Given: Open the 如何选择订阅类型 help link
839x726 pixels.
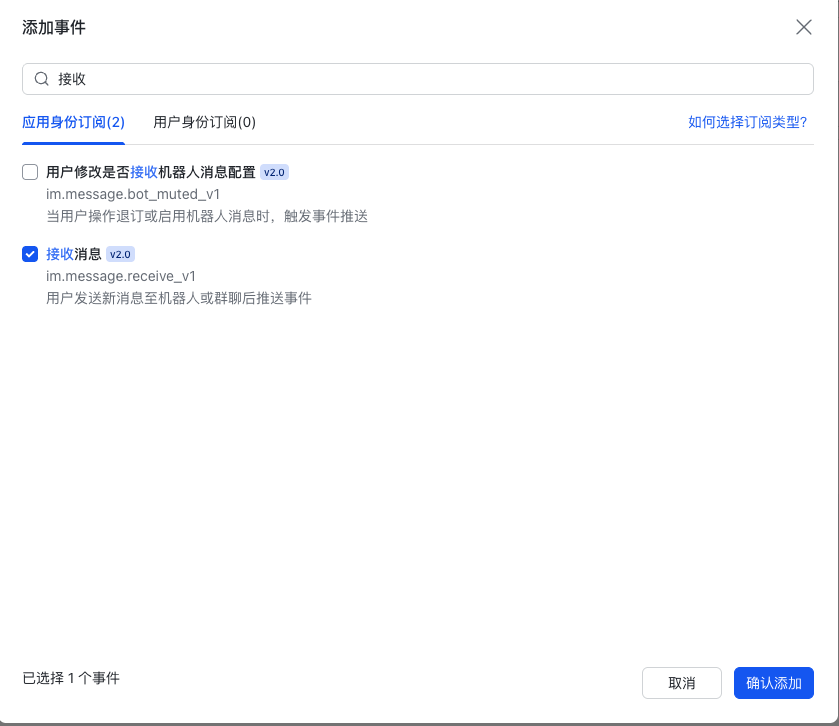Looking at the screenshot, I should [749, 122].
